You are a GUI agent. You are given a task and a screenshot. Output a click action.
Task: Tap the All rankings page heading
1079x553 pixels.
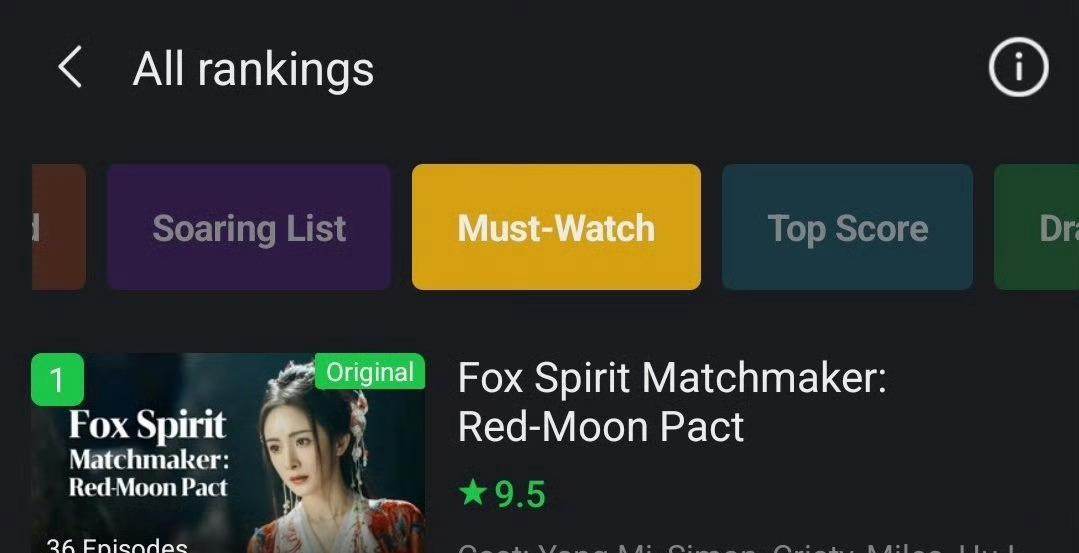(x=253, y=69)
